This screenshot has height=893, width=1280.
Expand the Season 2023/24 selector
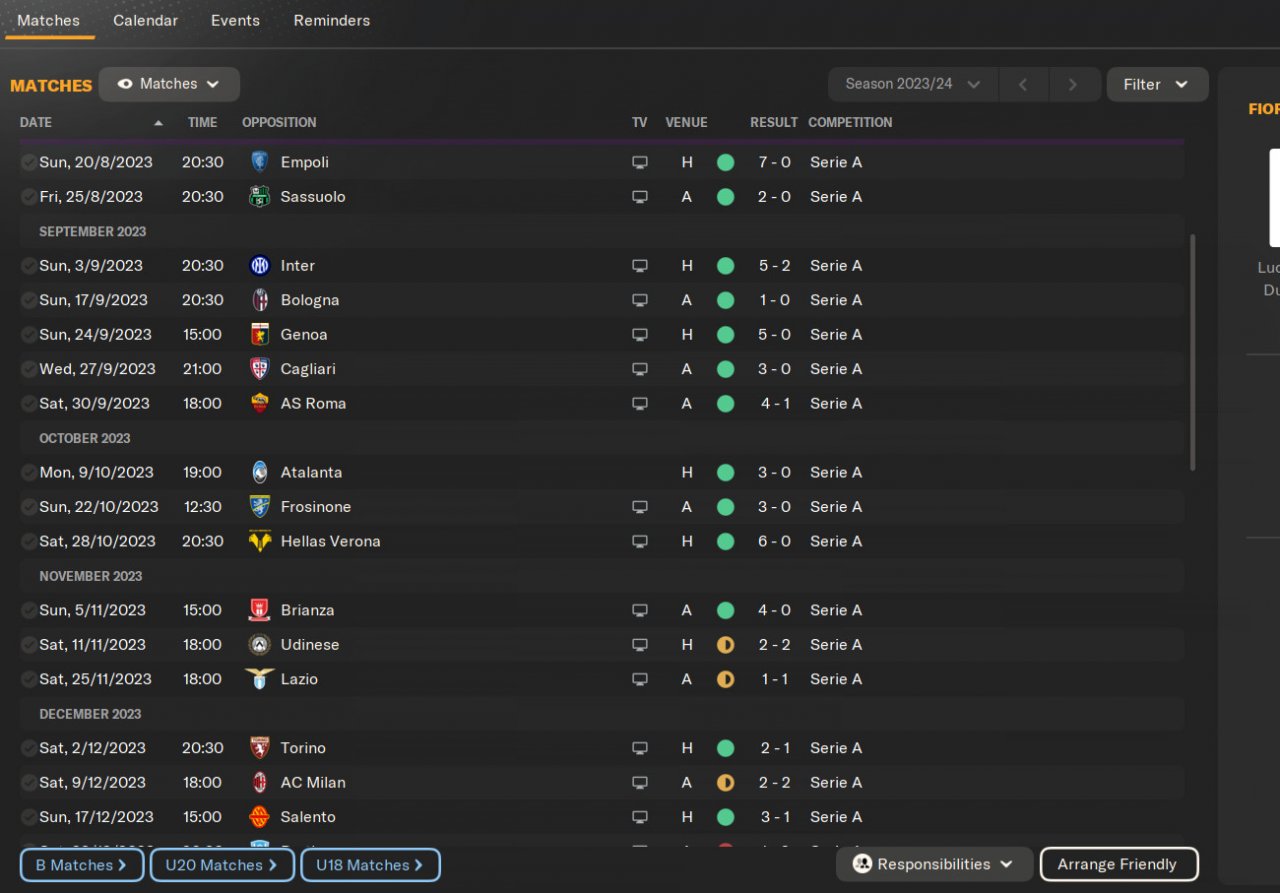[912, 85]
